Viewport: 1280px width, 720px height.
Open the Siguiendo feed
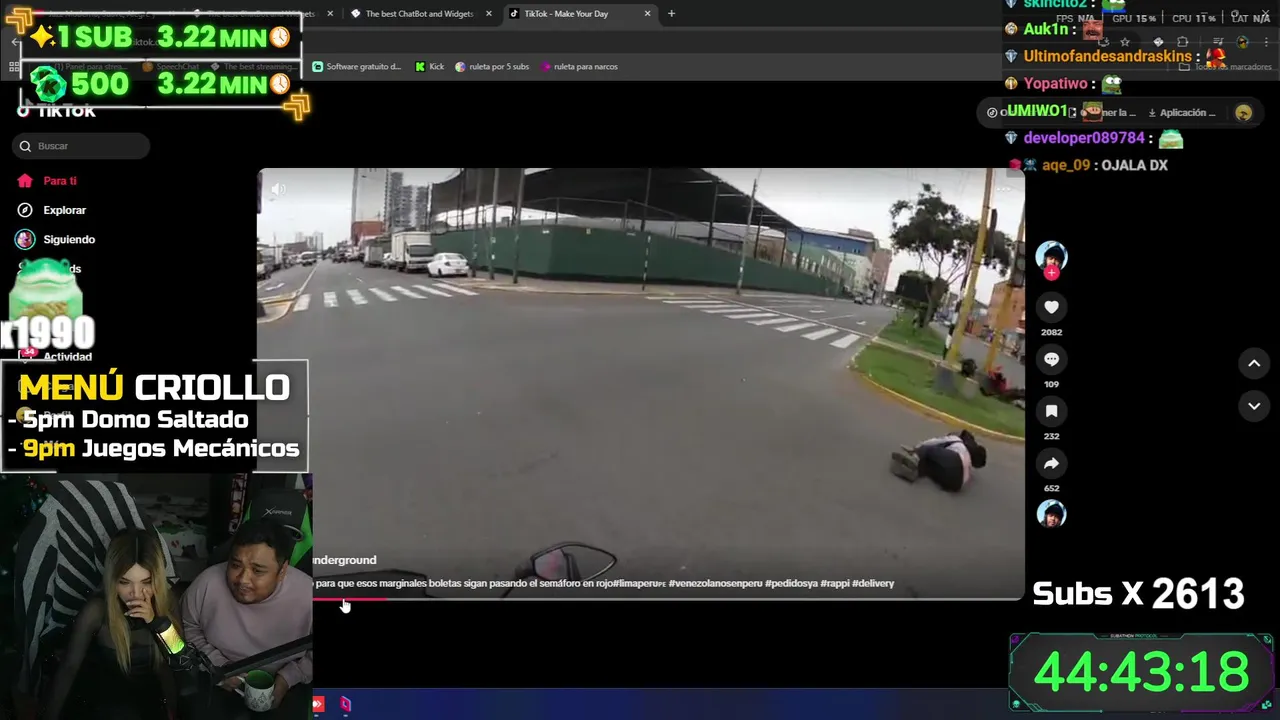(69, 239)
